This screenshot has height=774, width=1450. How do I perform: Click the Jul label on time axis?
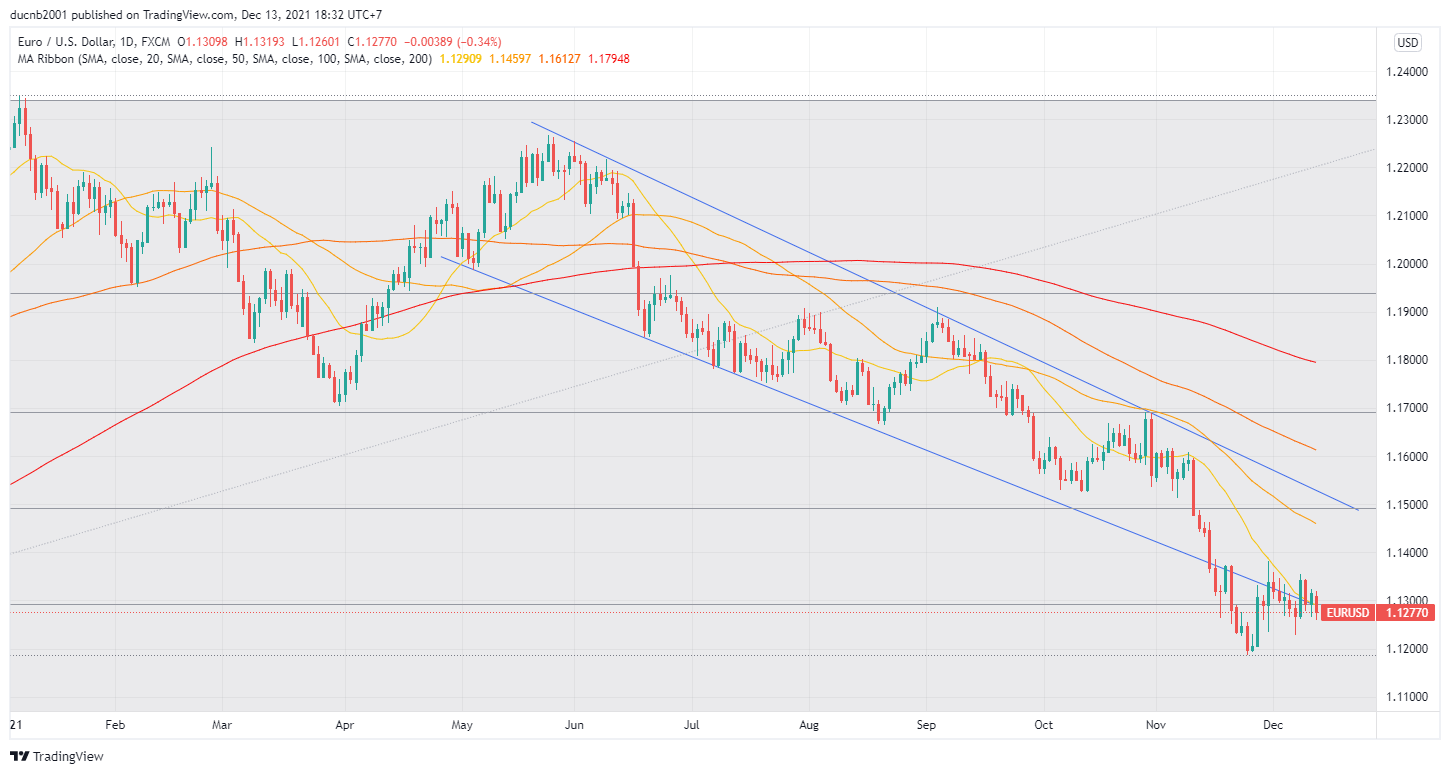tap(693, 724)
